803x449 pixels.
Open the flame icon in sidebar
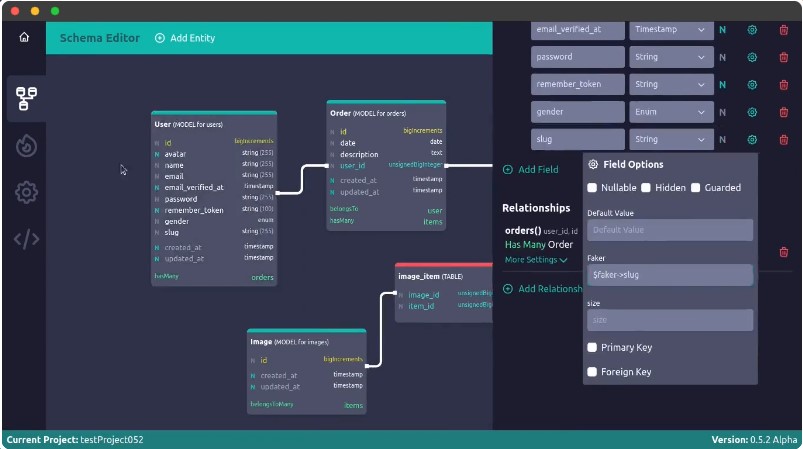26,146
